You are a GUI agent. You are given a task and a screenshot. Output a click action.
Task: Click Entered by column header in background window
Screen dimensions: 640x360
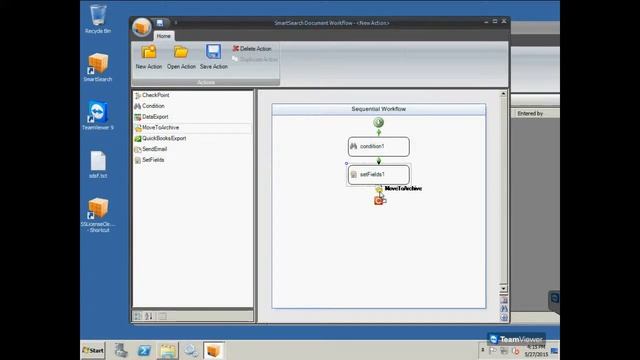536,113
